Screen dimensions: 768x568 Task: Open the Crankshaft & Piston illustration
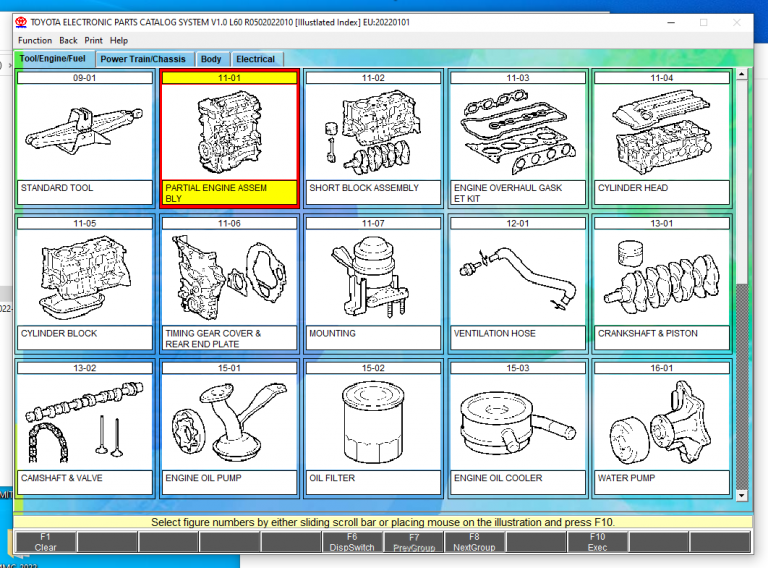662,277
